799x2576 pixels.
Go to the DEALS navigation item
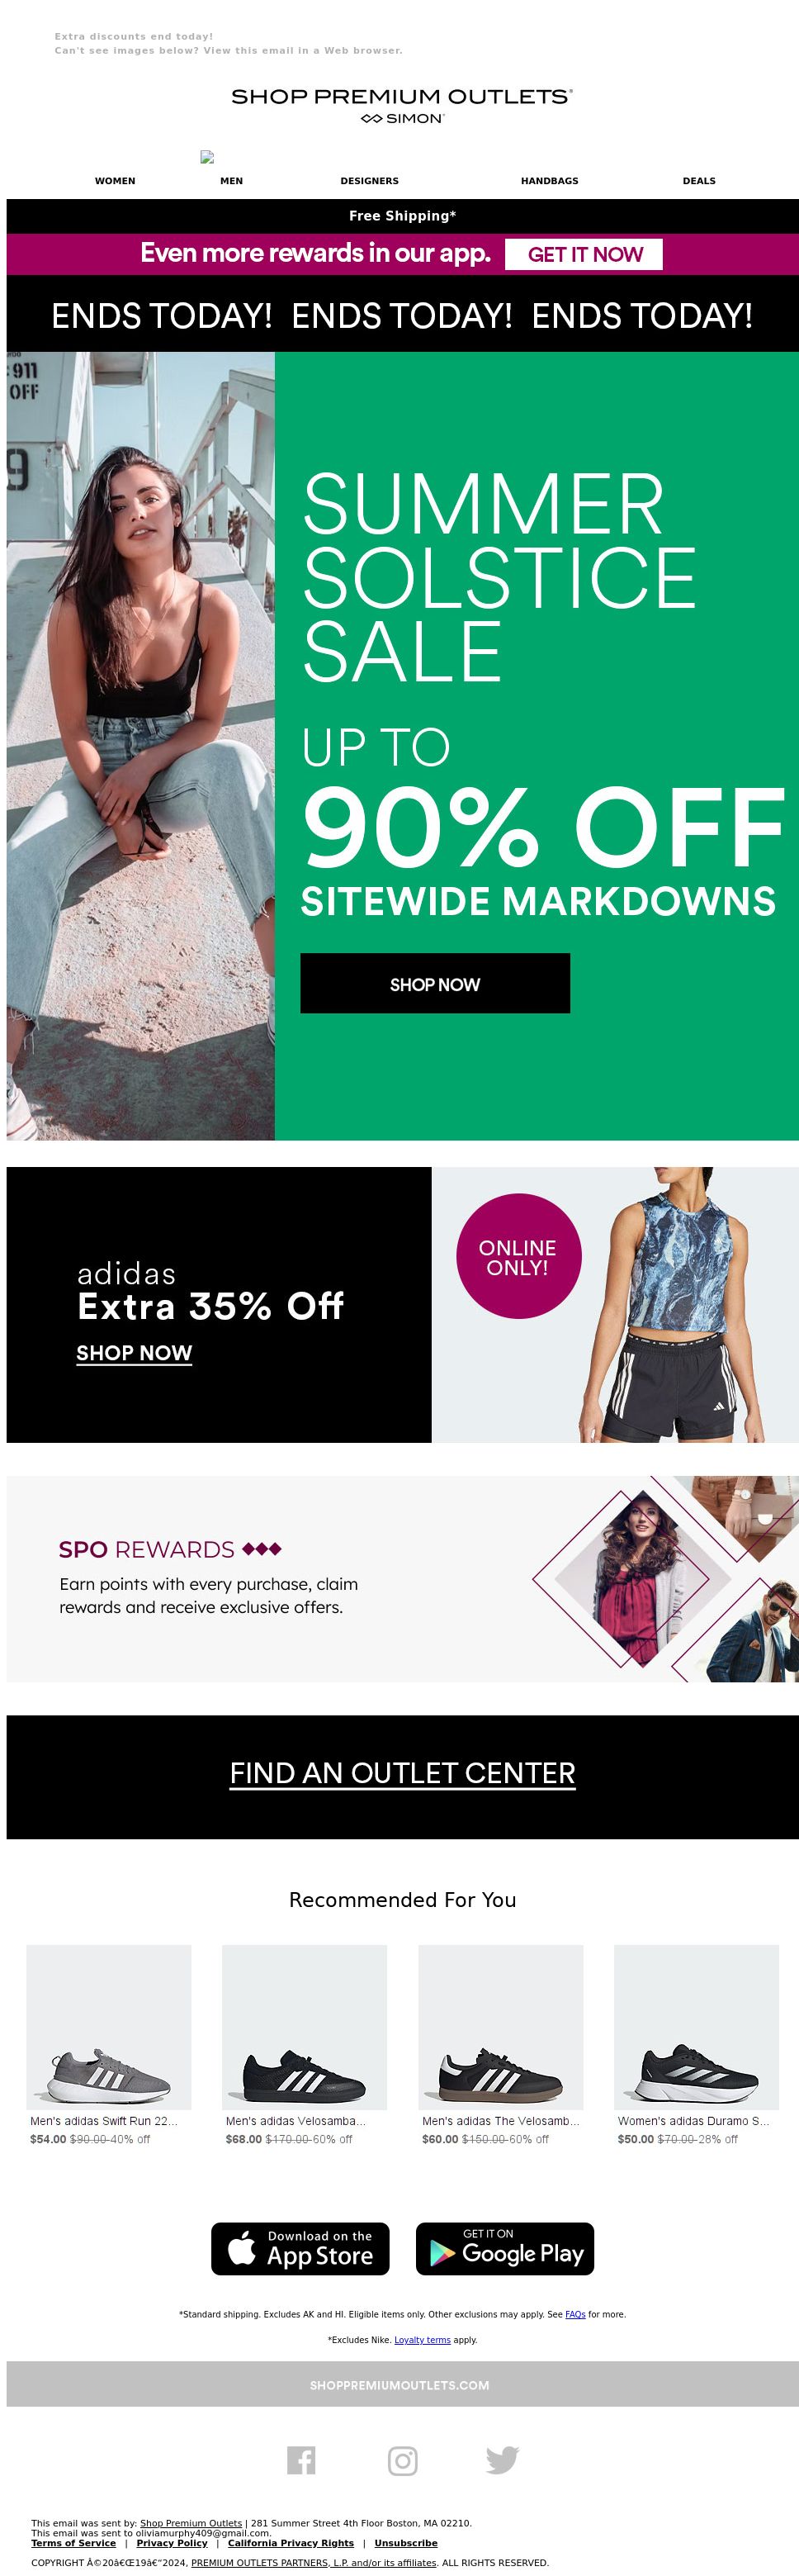point(699,181)
